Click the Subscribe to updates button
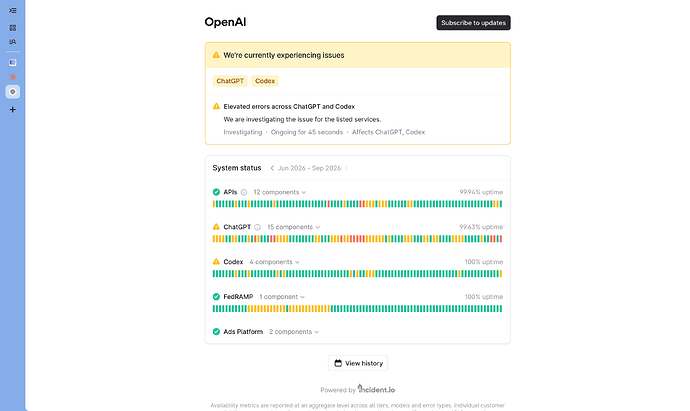 coord(473,23)
